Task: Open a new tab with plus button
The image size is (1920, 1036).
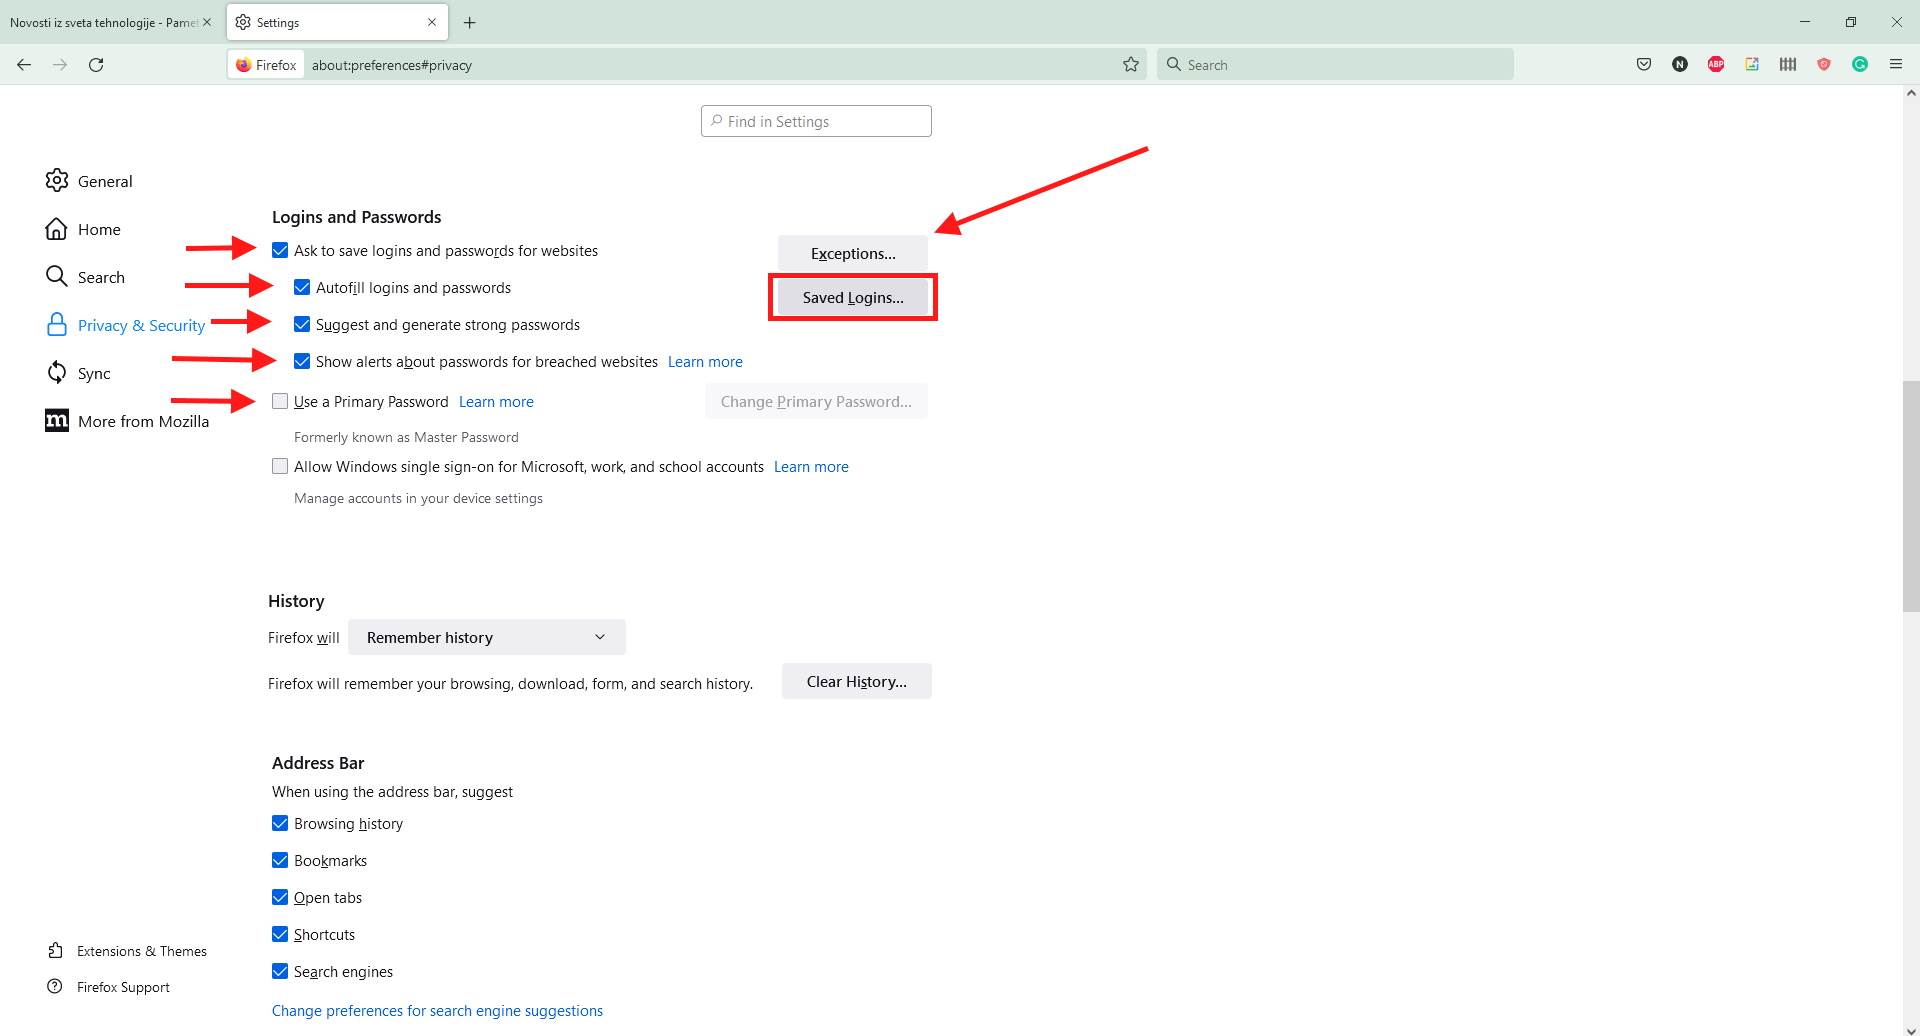Action: [469, 22]
